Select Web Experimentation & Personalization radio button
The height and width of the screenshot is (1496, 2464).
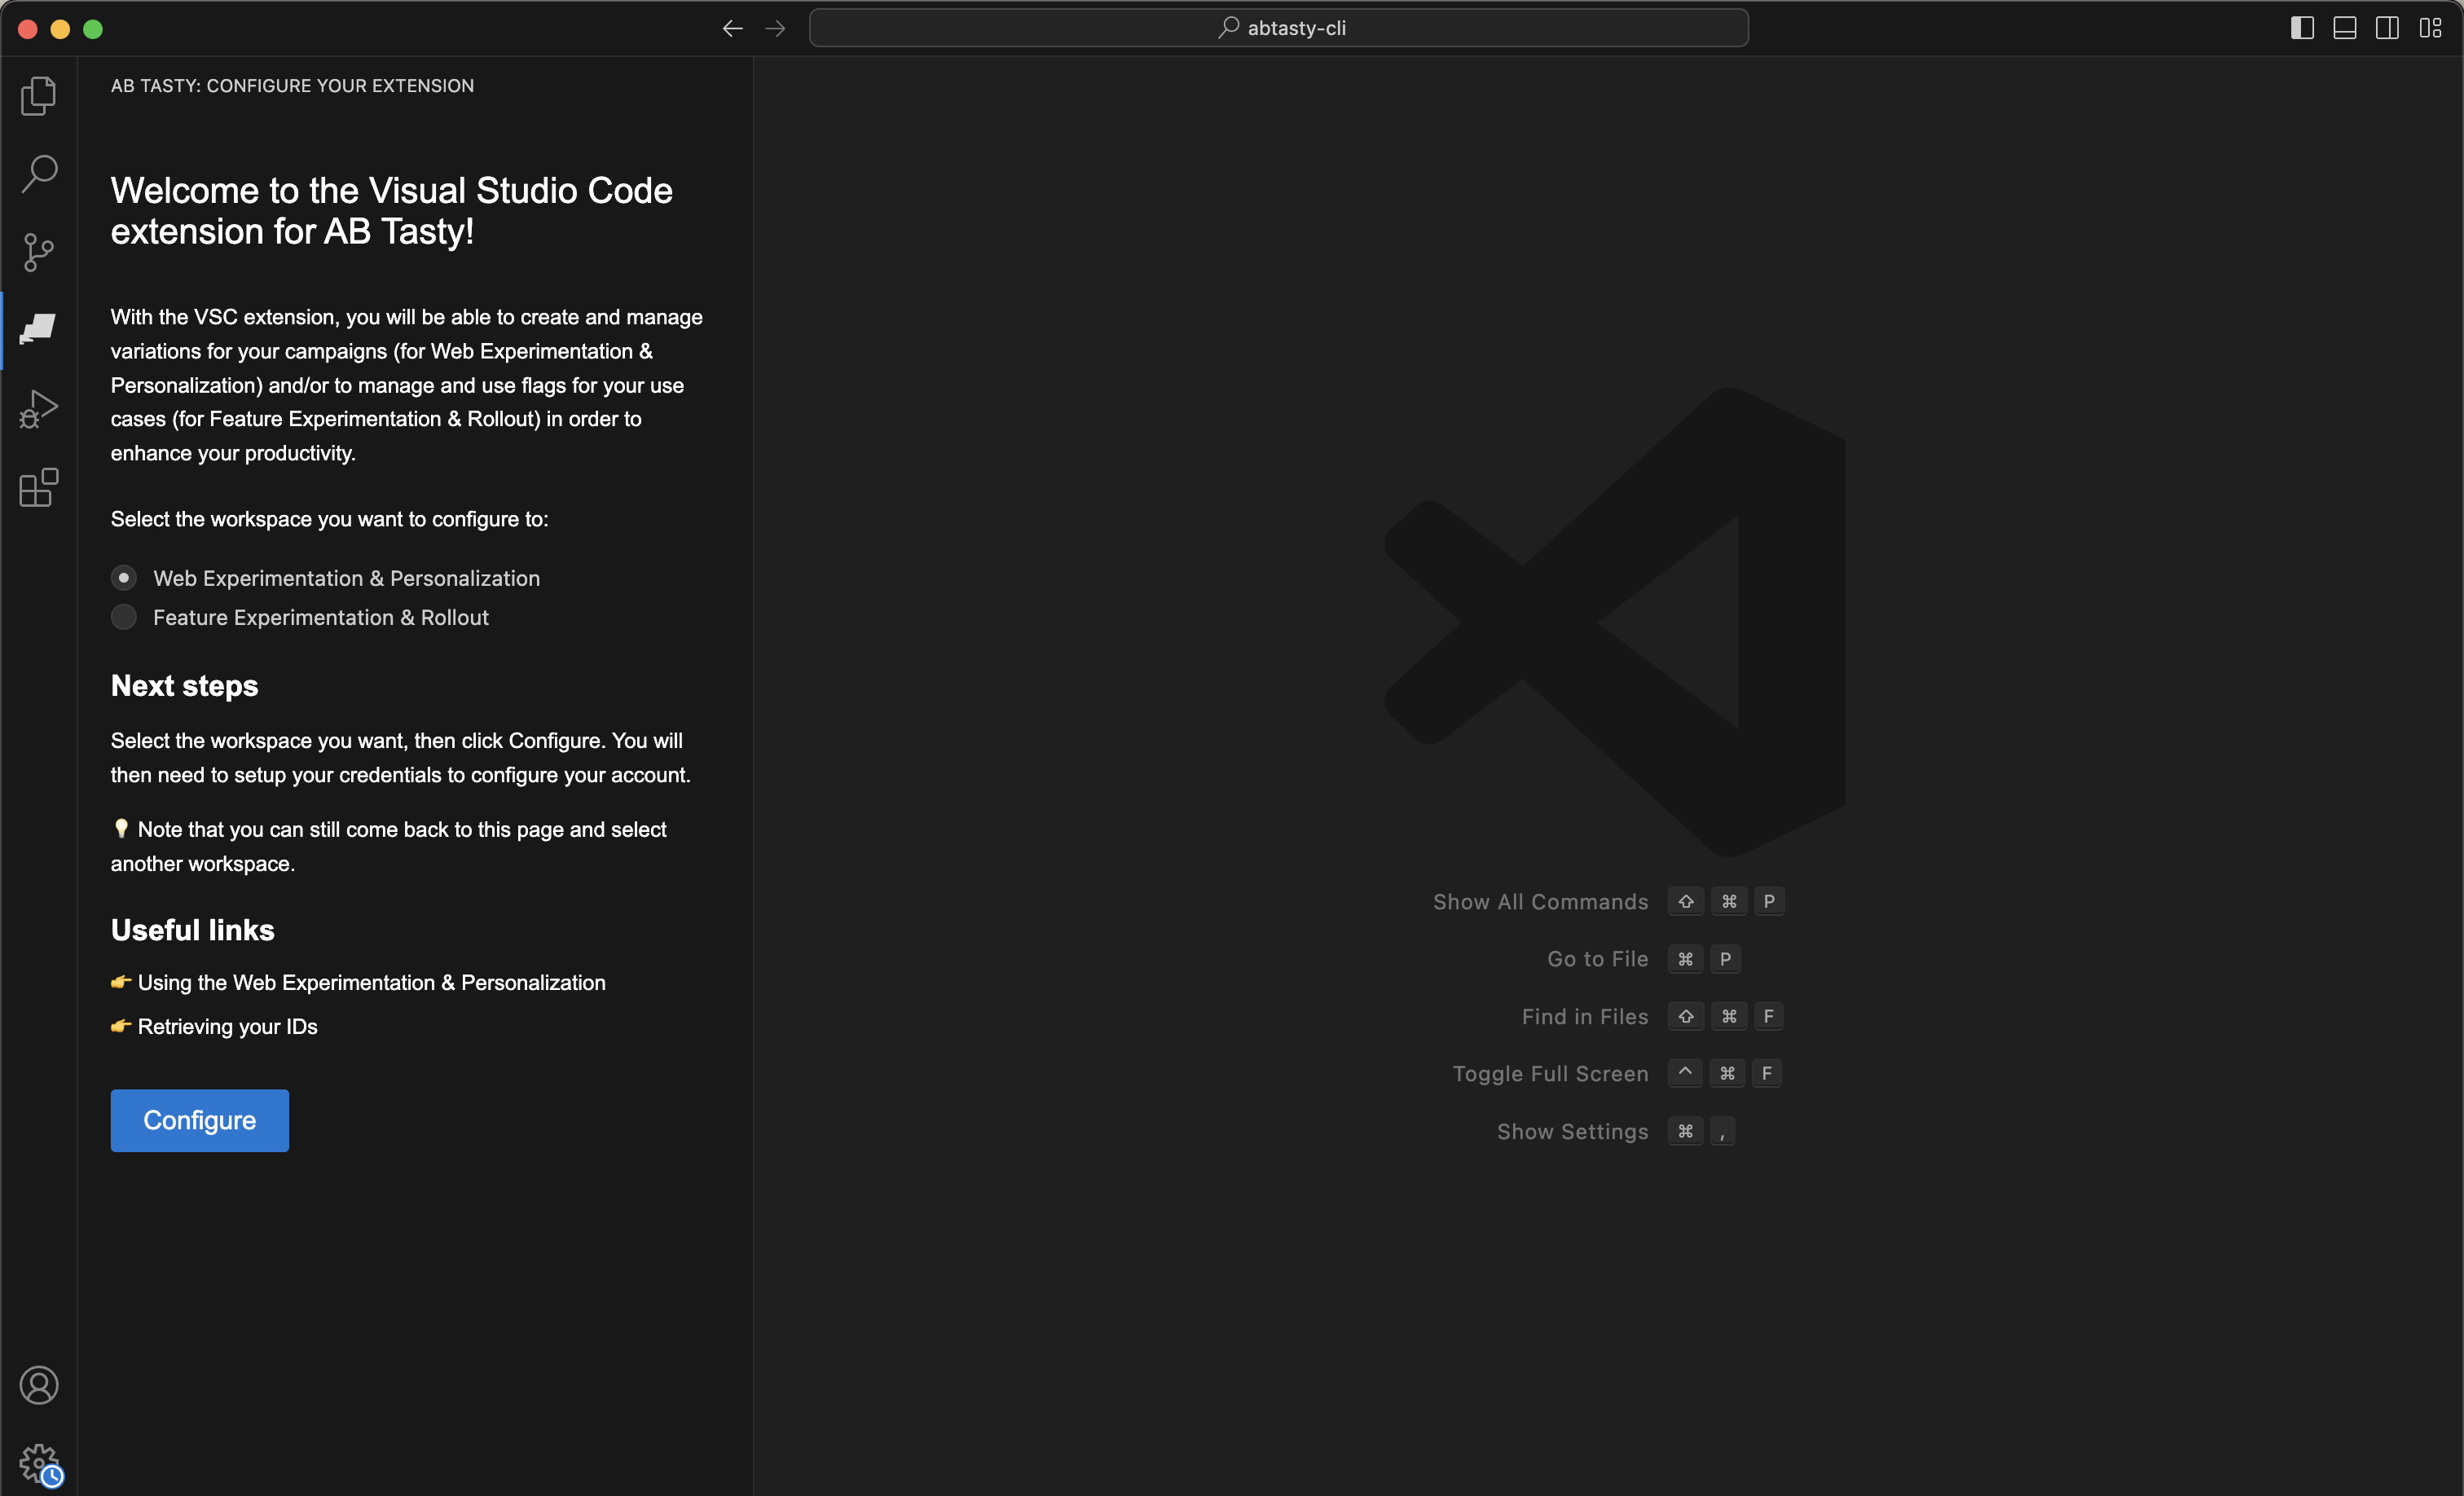coord(124,578)
